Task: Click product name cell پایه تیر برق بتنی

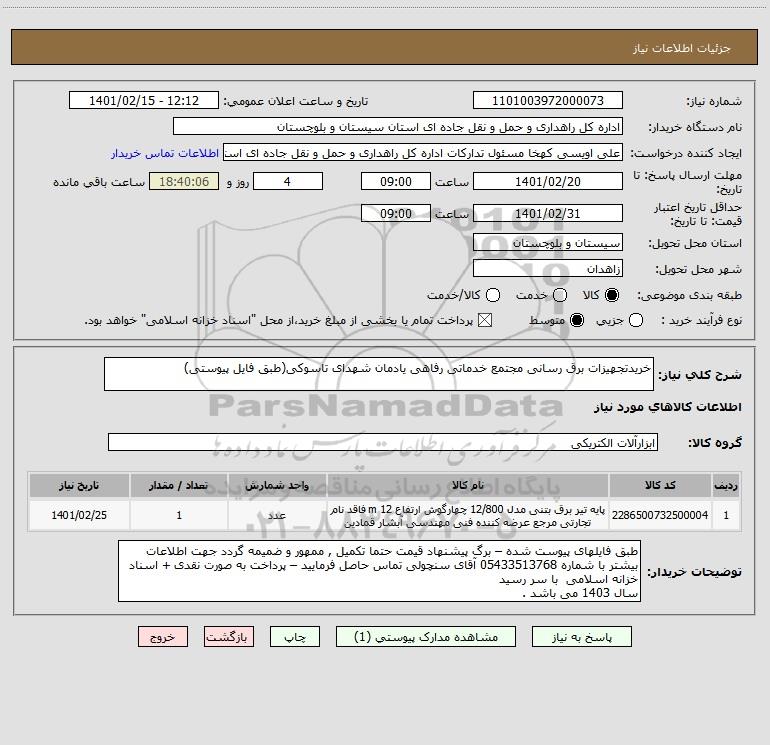Action: tap(468, 515)
